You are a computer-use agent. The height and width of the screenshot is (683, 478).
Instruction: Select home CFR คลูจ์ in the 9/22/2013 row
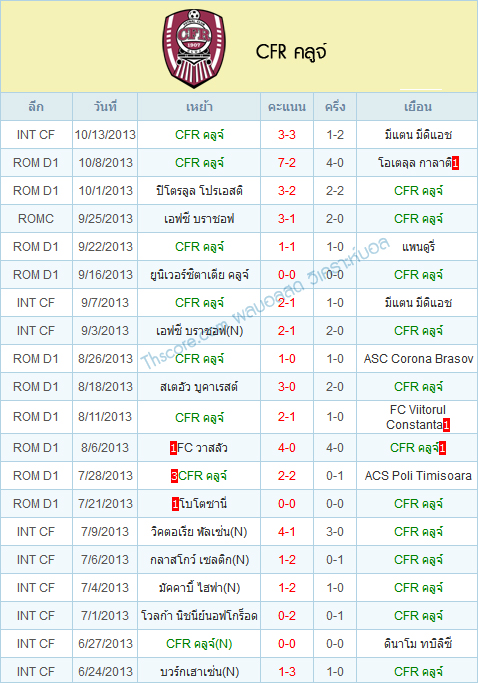[x=199, y=247]
